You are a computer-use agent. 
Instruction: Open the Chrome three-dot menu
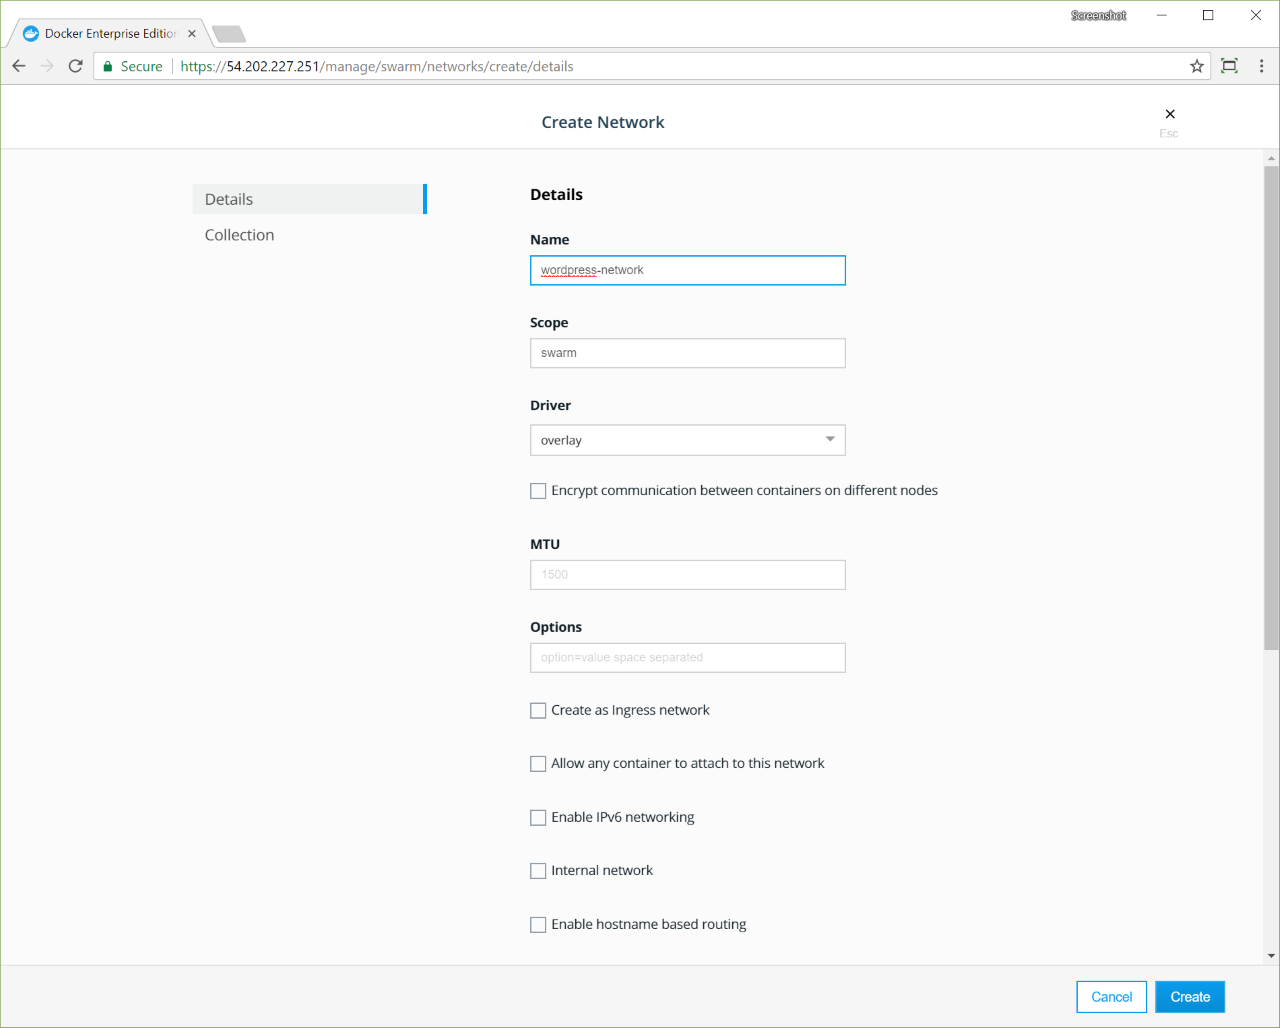(x=1261, y=66)
